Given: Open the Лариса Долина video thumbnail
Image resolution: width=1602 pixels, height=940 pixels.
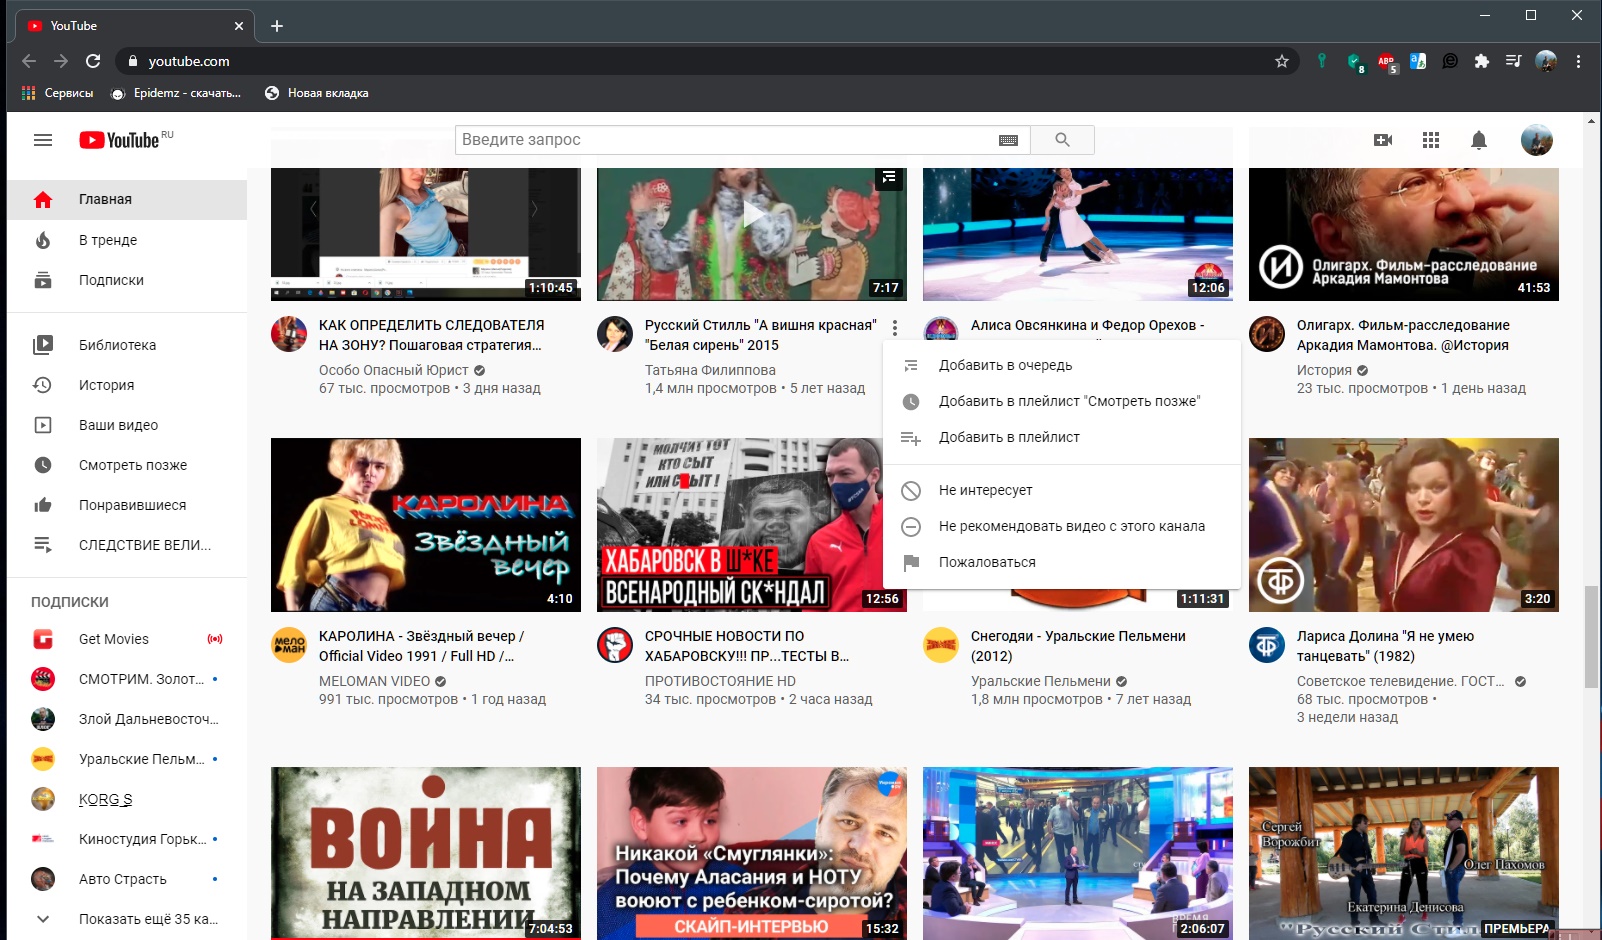Looking at the screenshot, I should pyautogui.click(x=1404, y=525).
